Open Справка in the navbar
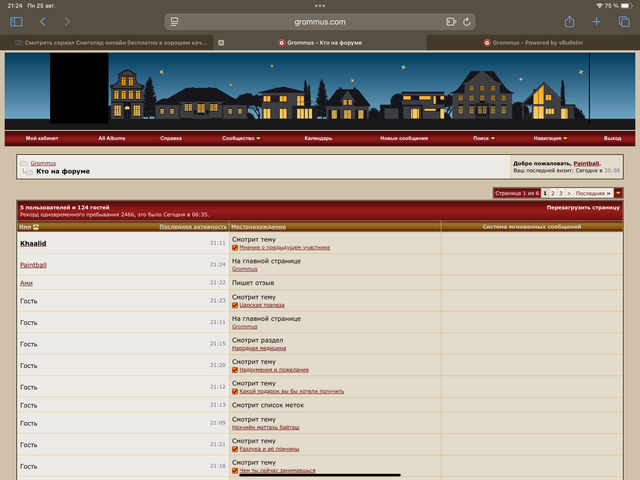 click(171, 138)
